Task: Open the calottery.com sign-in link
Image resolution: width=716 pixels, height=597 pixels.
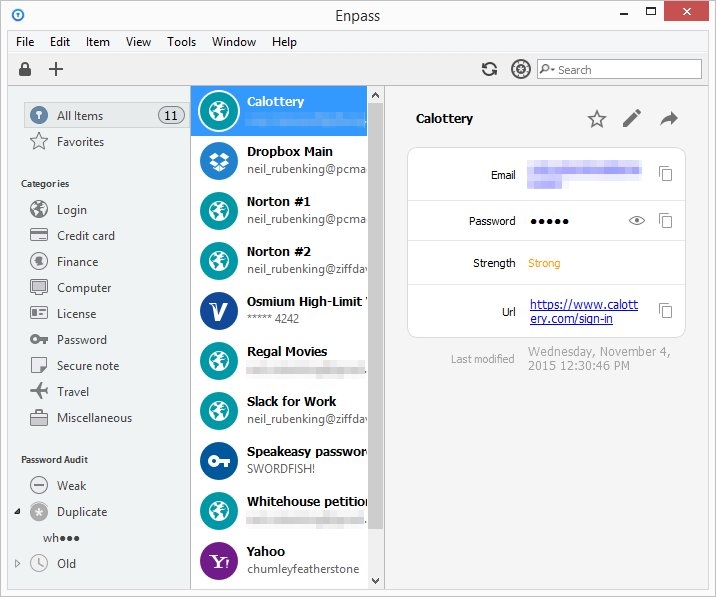Action: coord(584,312)
